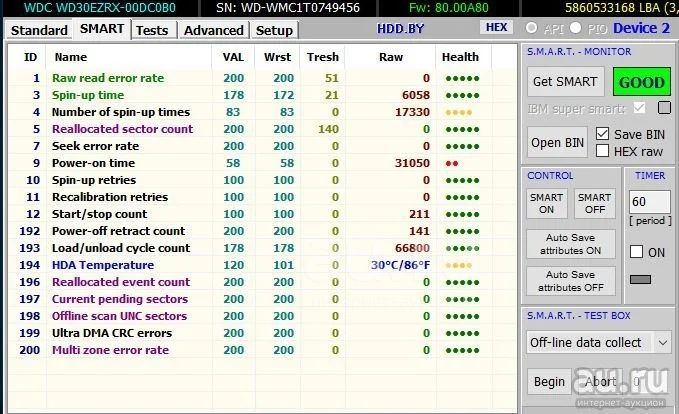Click Auto Save attributes ON
Screen dimensions: 679x414
coord(571,244)
